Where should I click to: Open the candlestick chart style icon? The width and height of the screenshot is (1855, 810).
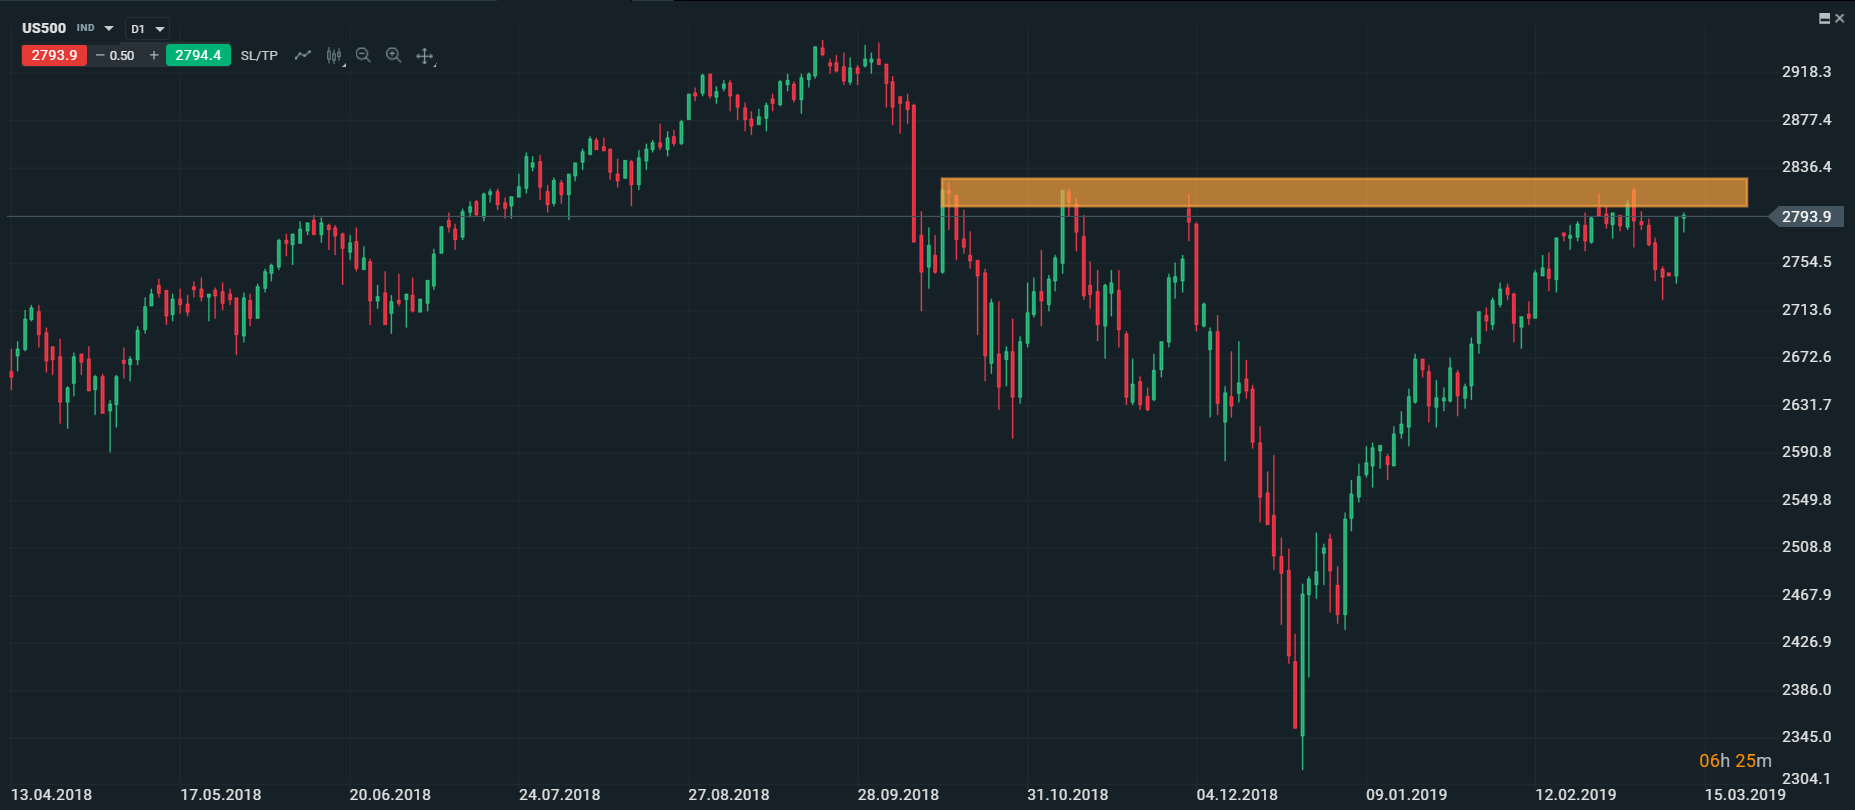coord(334,55)
